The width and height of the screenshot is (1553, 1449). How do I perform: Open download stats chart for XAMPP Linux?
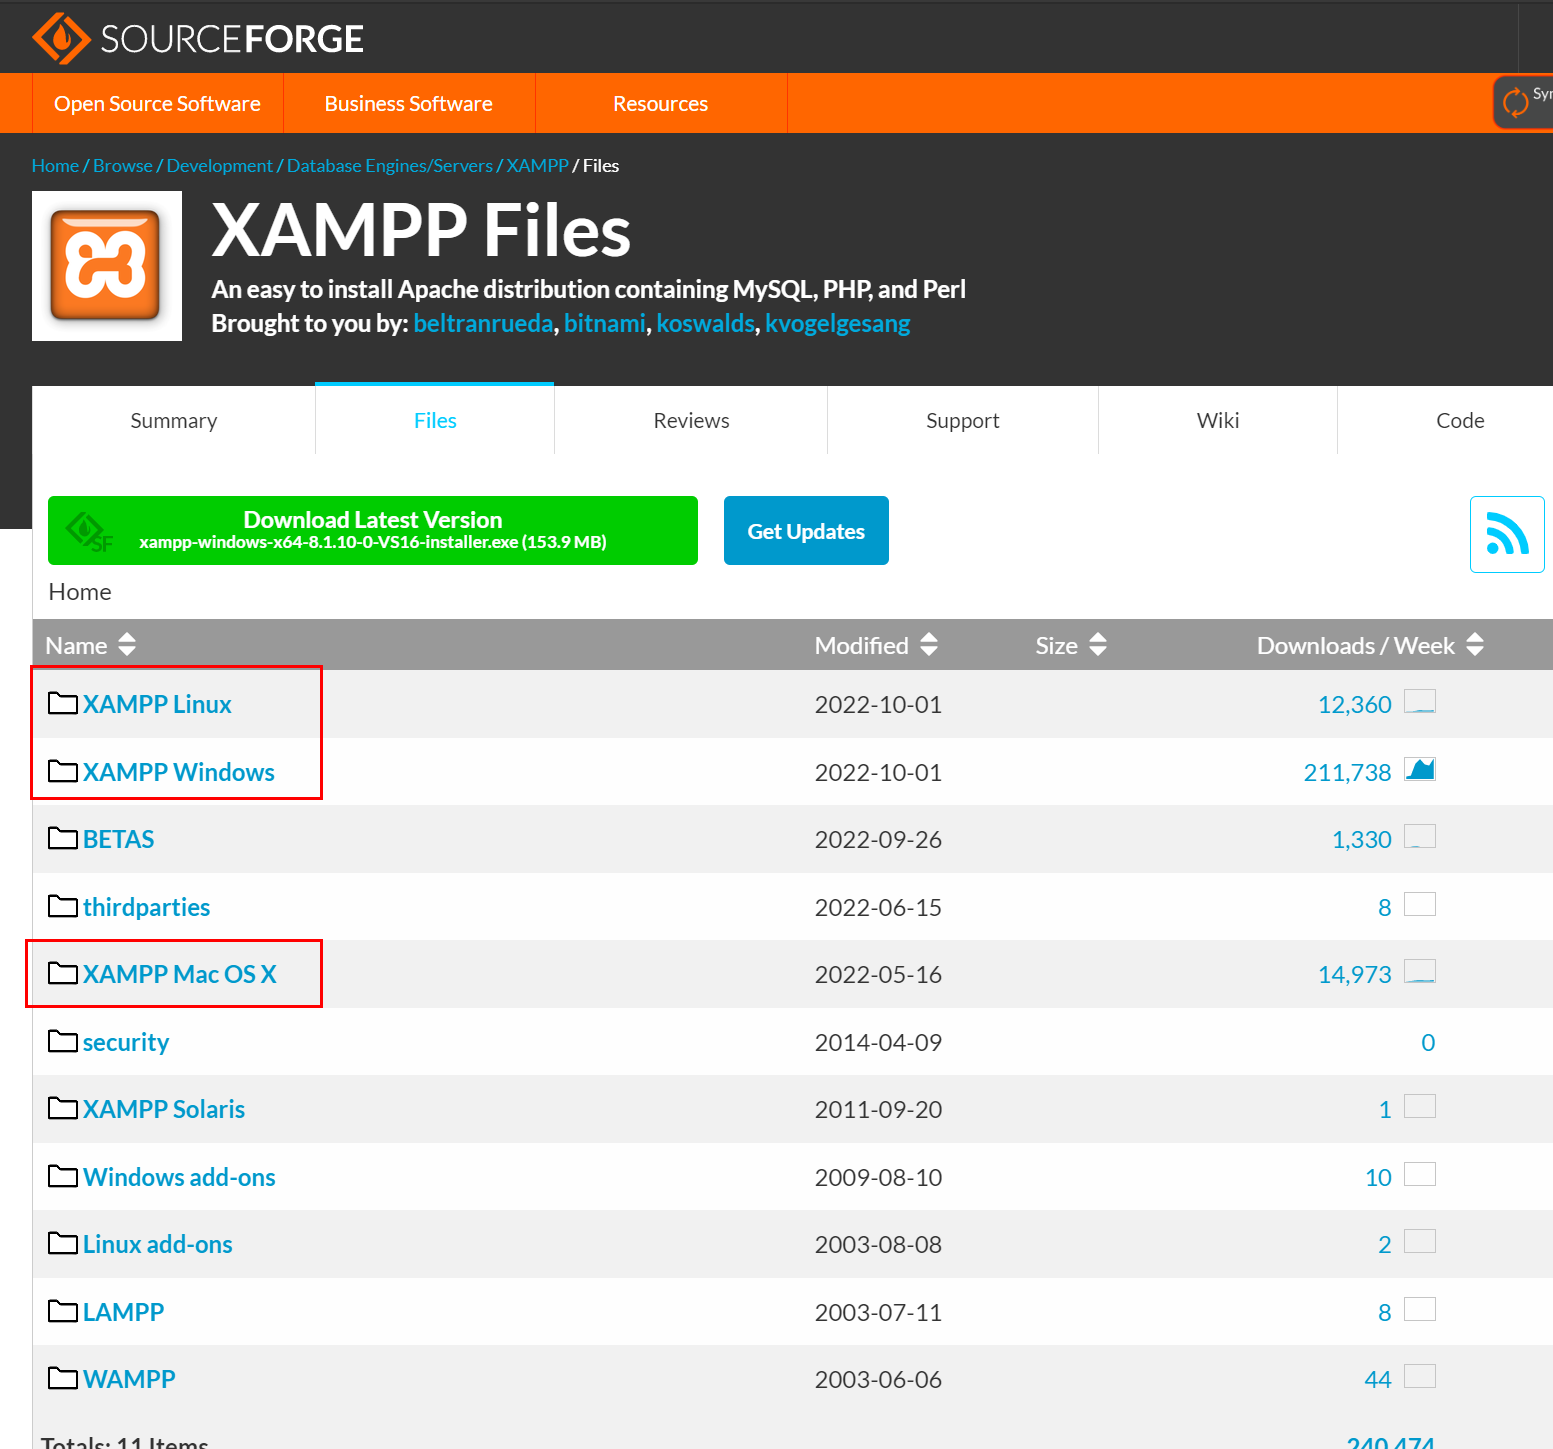click(x=1420, y=701)
